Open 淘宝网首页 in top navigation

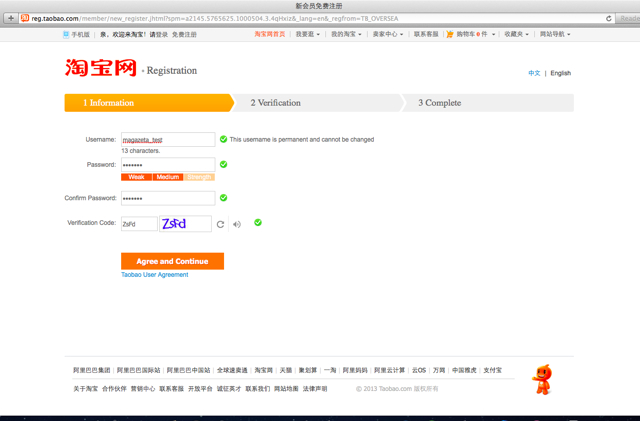click(270, 34)
